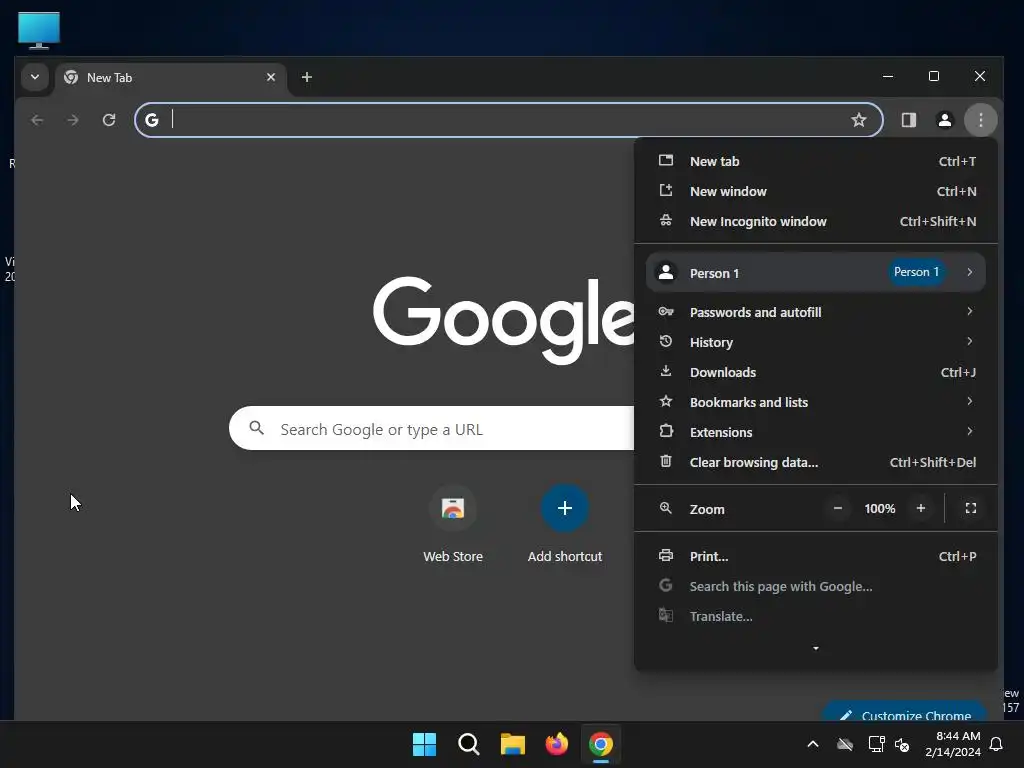The width and height of the screenshot is (1024, 768).
Task: Open the Windows Start menu
Action: click(424, 744)
